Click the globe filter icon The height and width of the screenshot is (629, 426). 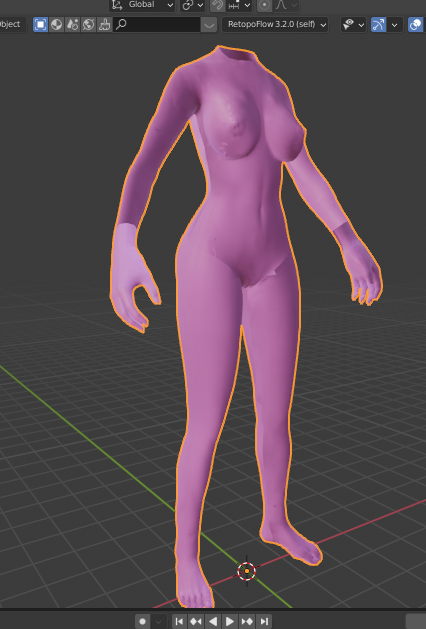click(x=89, y=24)
